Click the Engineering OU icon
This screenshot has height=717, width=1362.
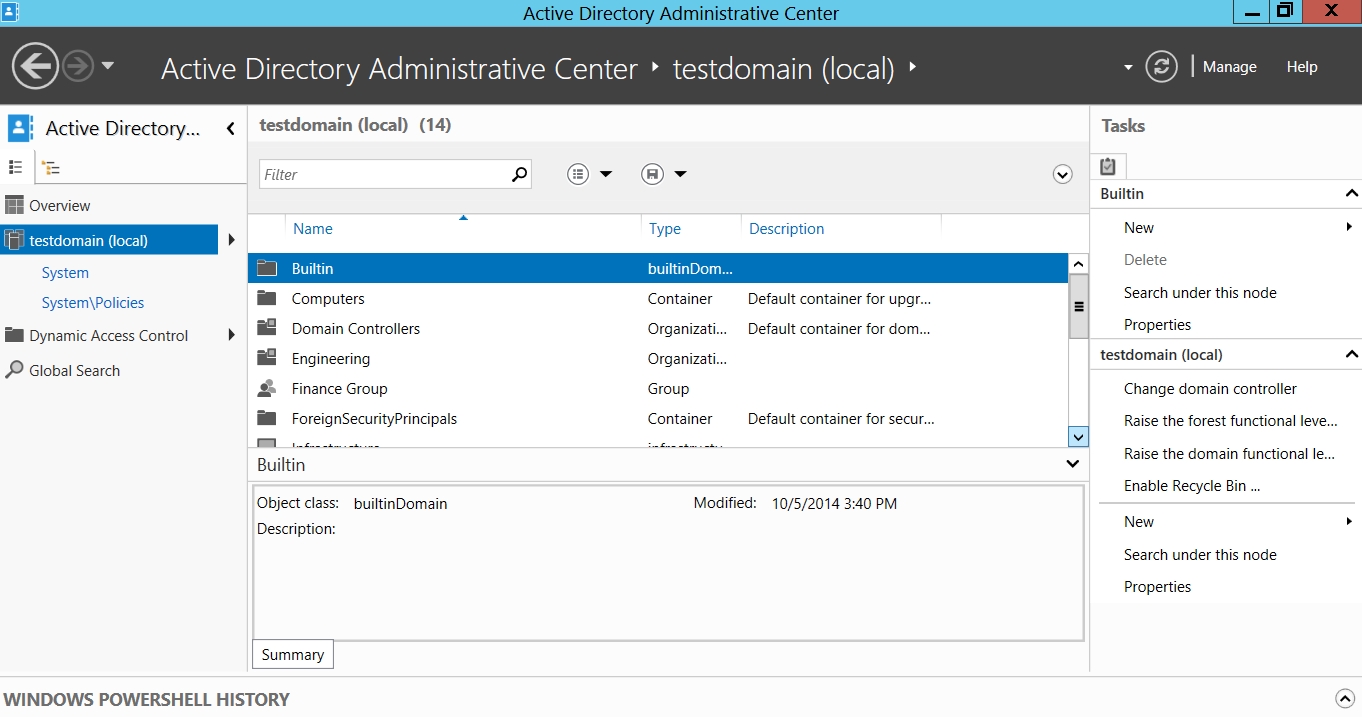267,358
